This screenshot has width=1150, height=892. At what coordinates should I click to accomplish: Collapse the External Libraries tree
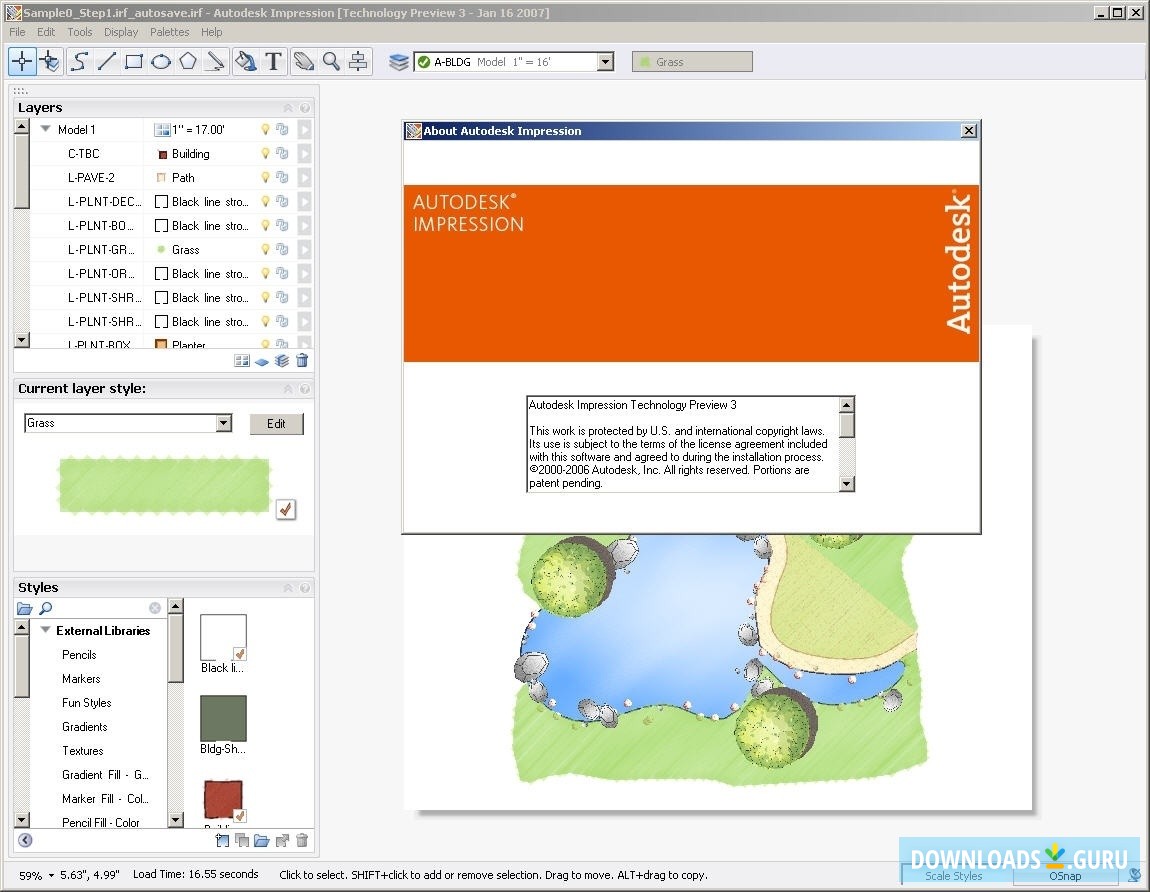45,630
